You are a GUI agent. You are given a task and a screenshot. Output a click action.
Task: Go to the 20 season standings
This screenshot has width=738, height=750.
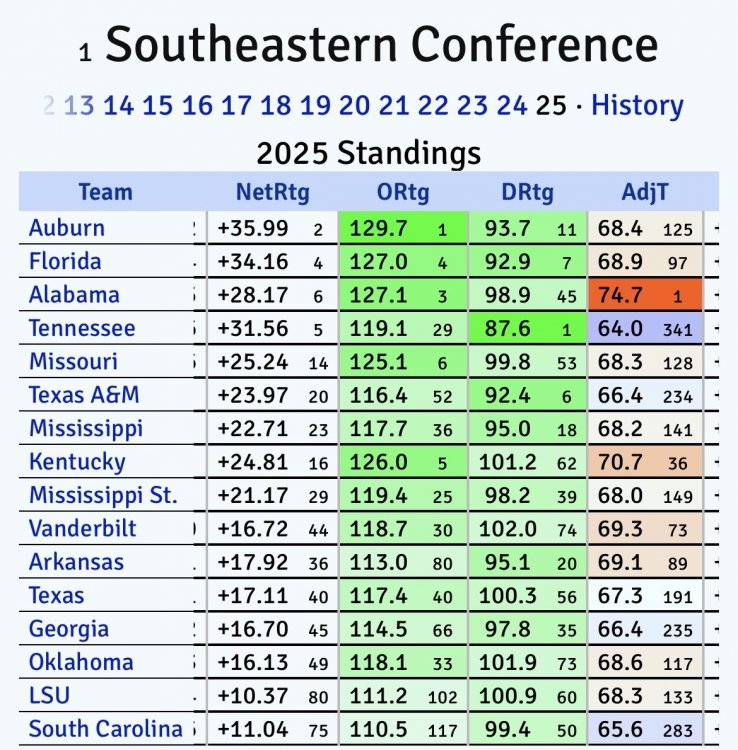354,106
